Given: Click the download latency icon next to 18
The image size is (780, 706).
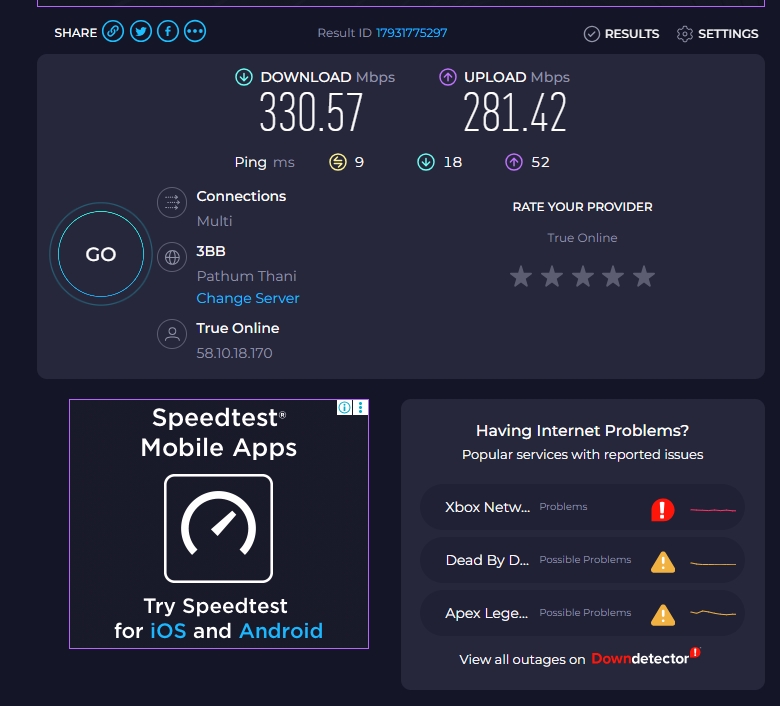Looking at the screenshot, I should tap(426, 162).
